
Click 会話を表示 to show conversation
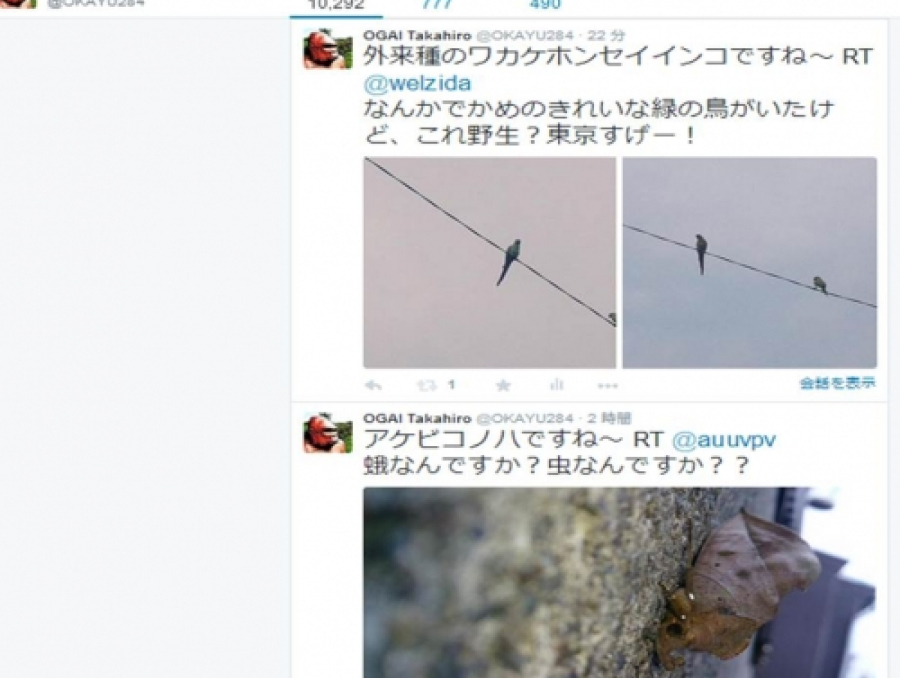838,383
